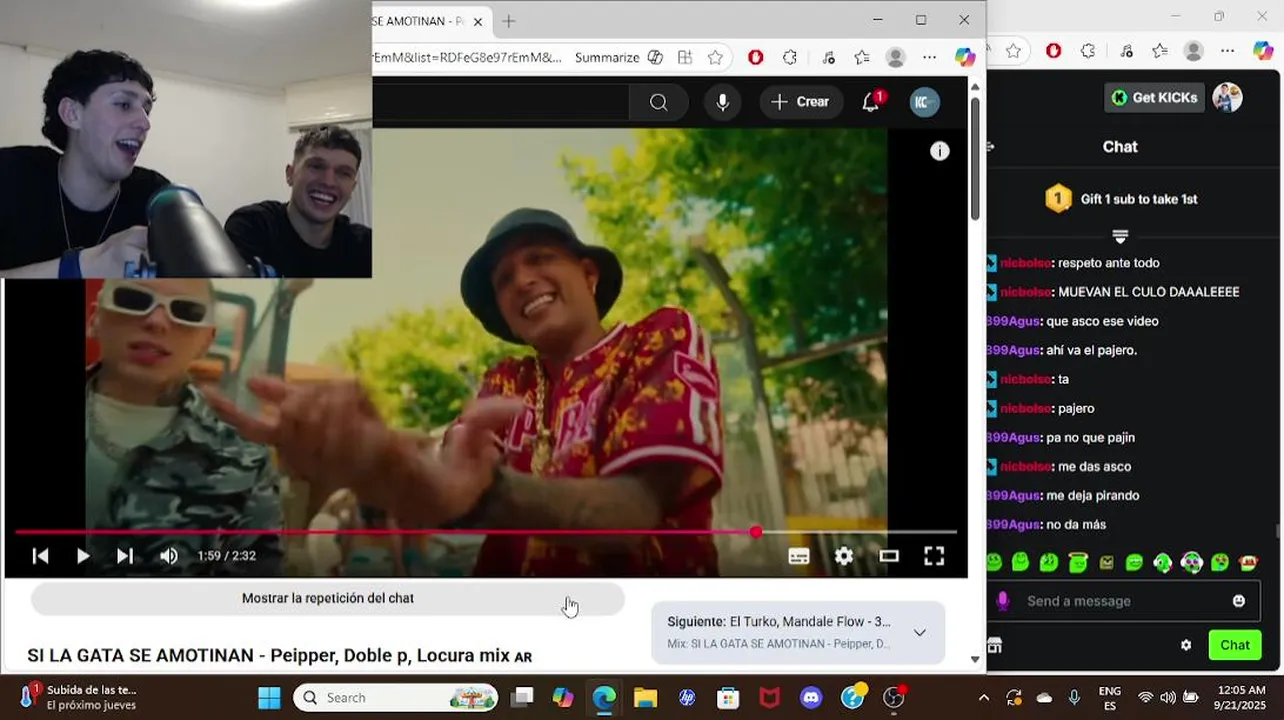Open the taskbar clock and date

1242,697
